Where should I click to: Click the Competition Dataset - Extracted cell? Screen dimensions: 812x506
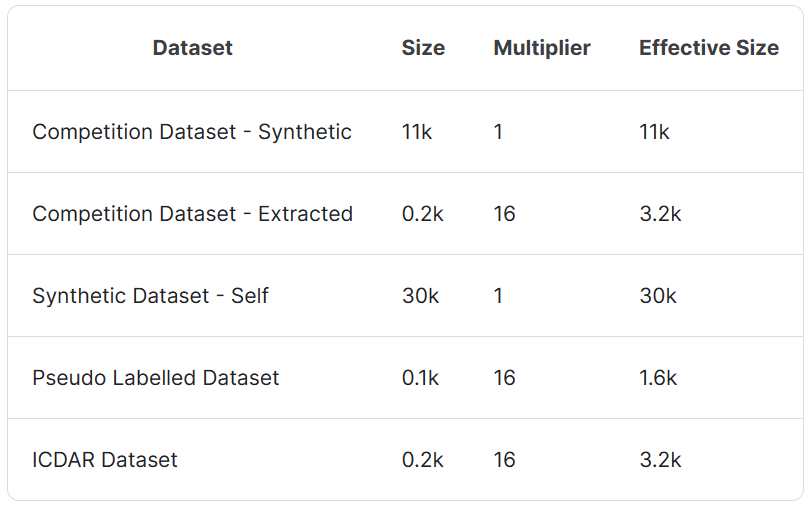pyautogui.click(x=192, y=214)
